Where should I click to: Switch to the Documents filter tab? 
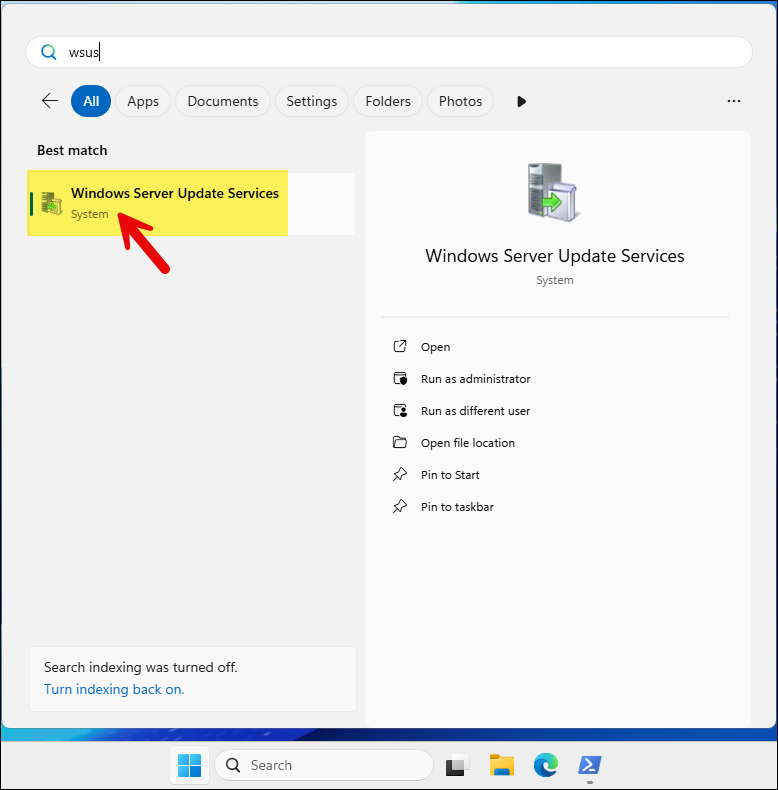pyautogui.click(x=222, y=101)
